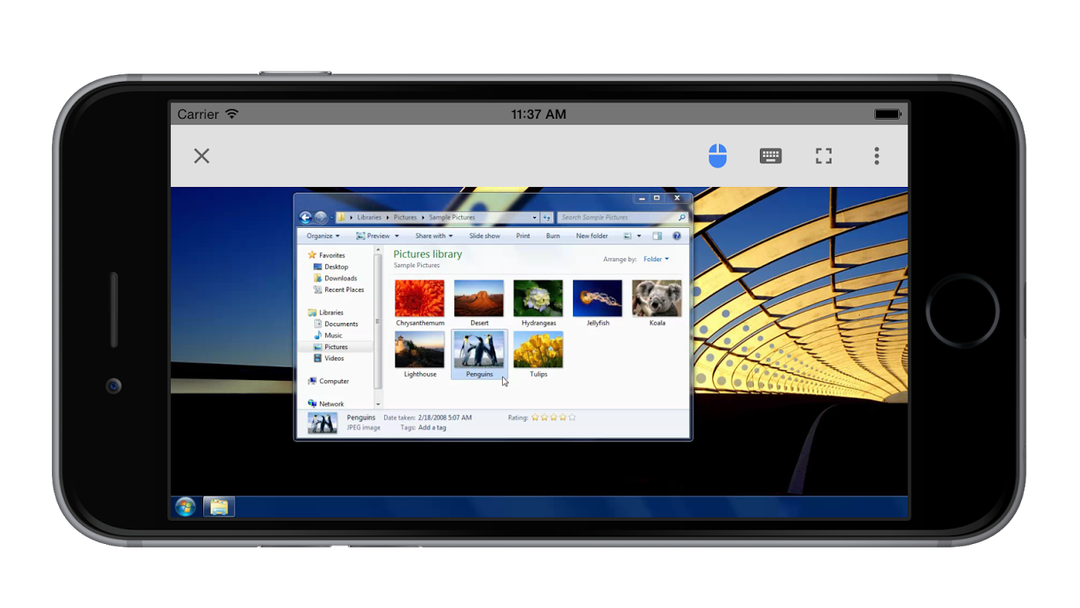
Task: Click Burn on the Explorer toolbar
Action: [x=553, y=235]
